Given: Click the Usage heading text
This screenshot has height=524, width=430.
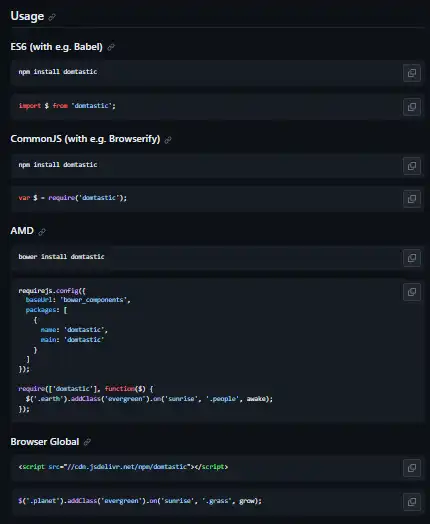Looking at the screenshot, I should 27,16.
